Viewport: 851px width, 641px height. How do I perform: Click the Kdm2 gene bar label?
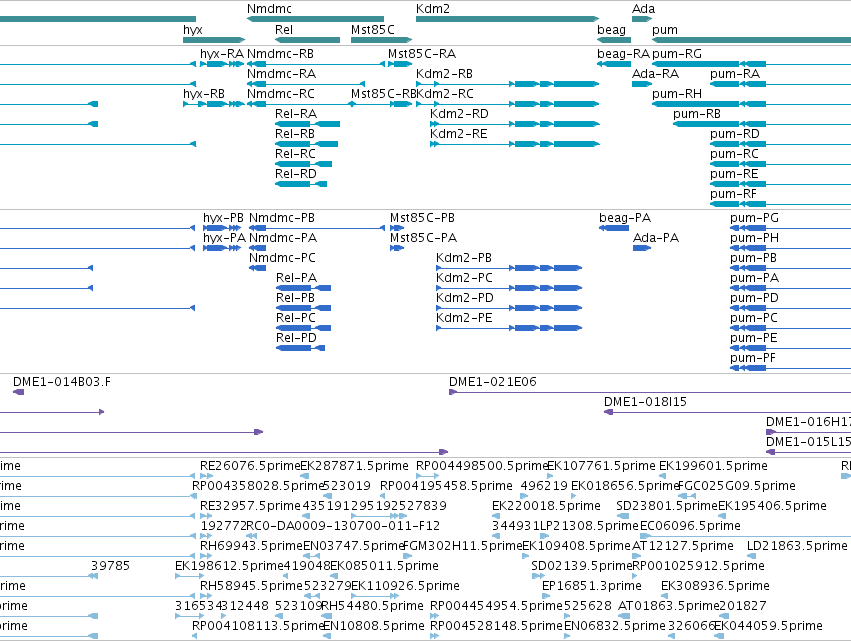click(x=433, y=9)
